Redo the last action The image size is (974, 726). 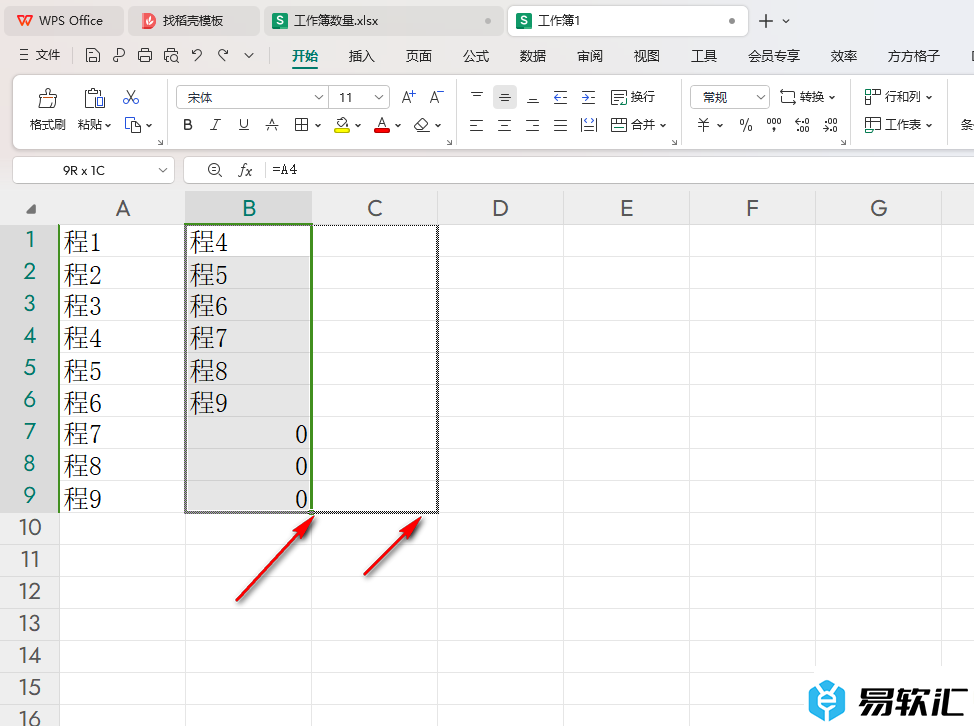click(x=223, y=56)
